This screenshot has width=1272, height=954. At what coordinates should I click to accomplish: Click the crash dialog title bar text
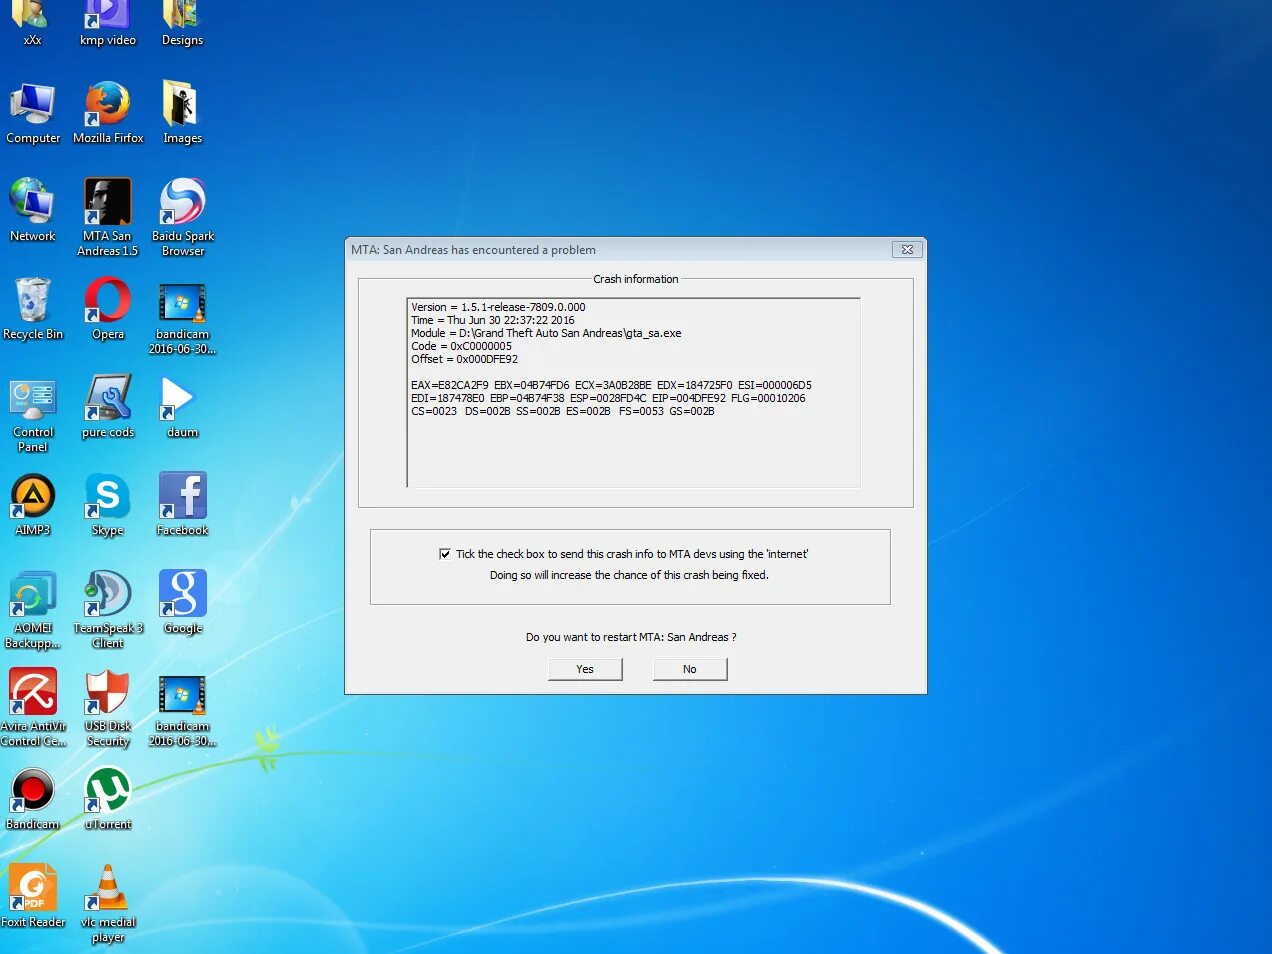473,250
